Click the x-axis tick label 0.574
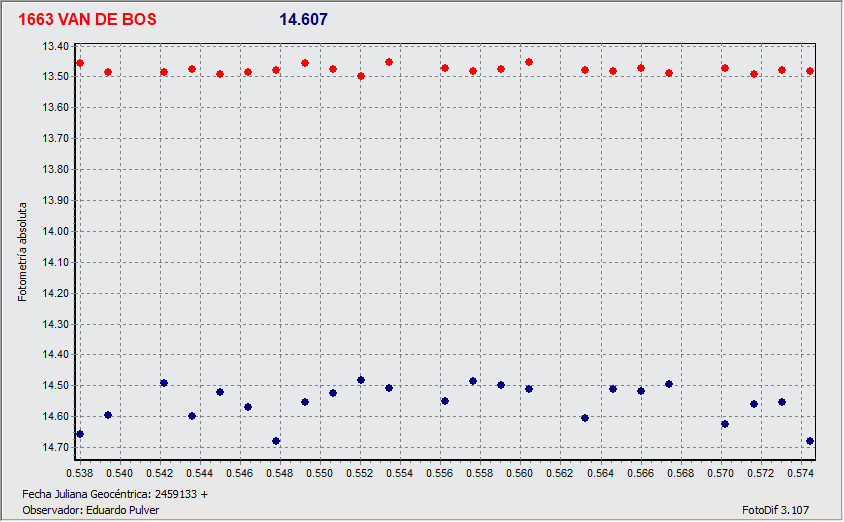844x522 pixels. coord(800,473)
